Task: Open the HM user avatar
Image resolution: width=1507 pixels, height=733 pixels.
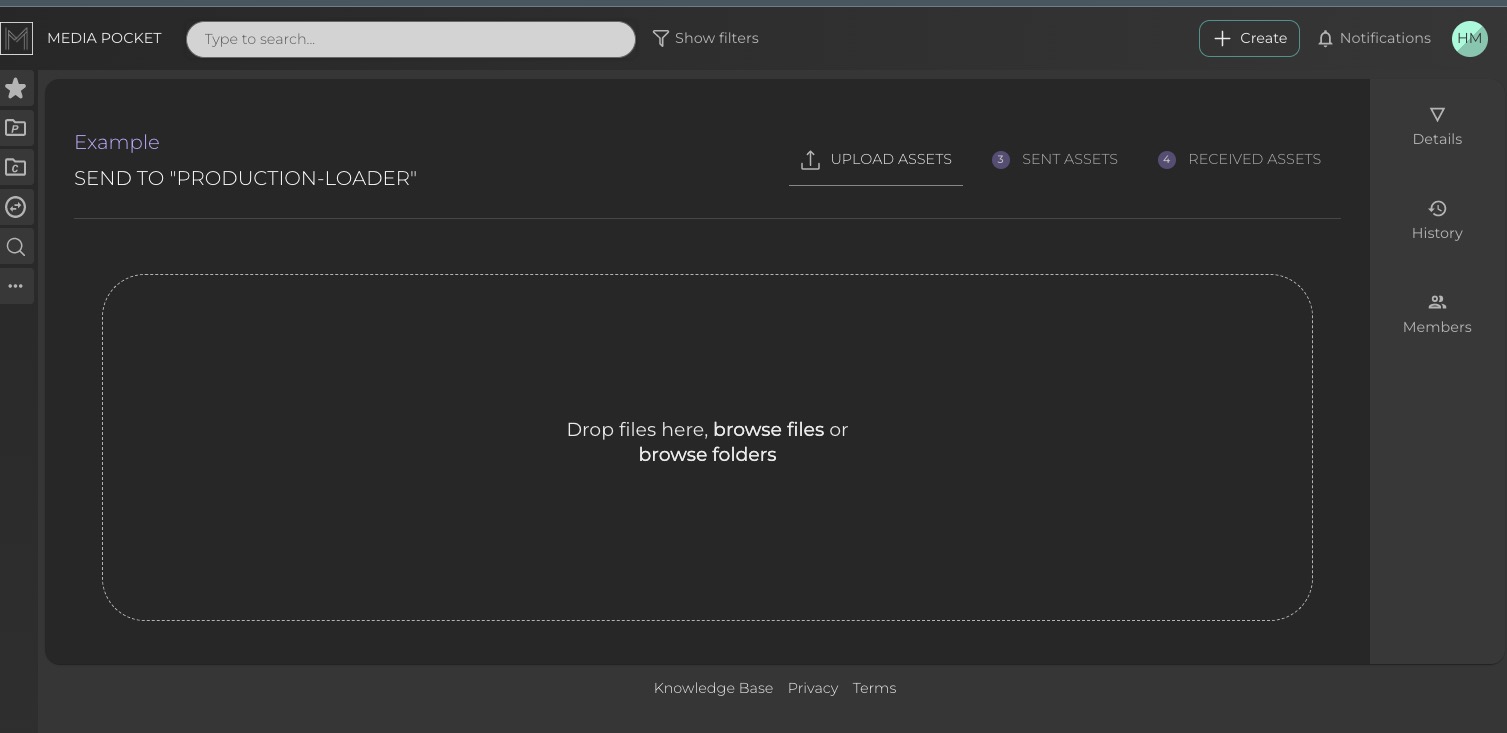Action: 1469,39
